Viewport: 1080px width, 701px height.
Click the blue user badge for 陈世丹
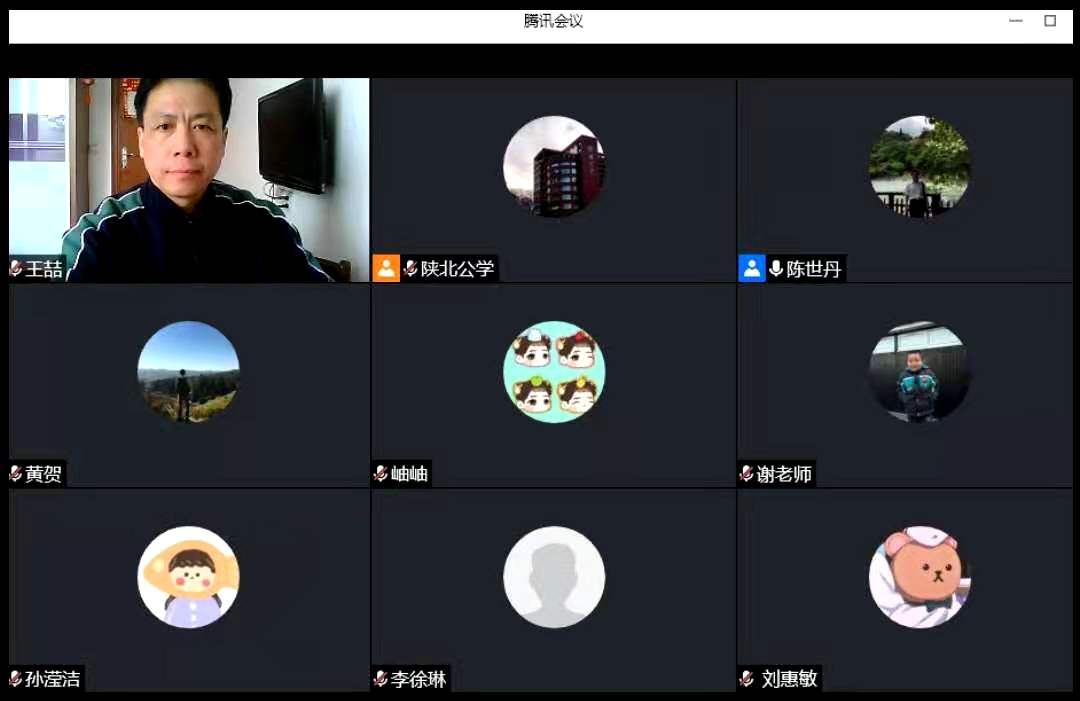[751, 269]
